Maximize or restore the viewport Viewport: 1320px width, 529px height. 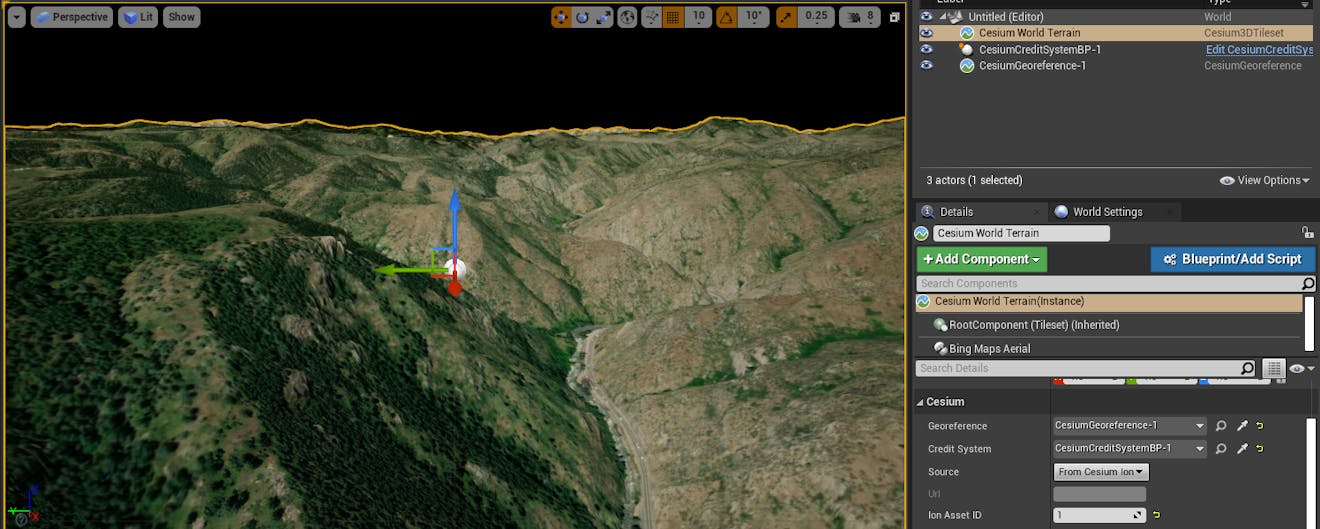(894, 17)
